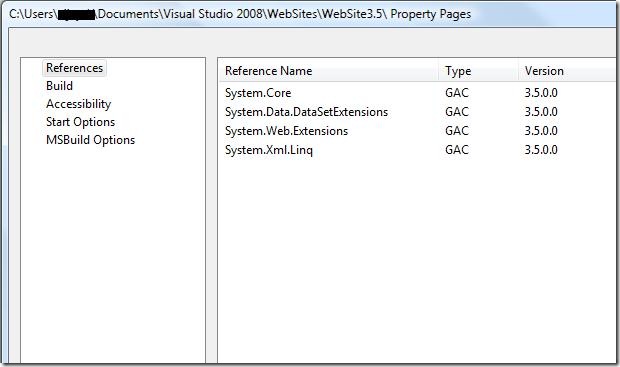Sort by Reference Name column header
Screen dimensions: 620x367
point(329,71)
